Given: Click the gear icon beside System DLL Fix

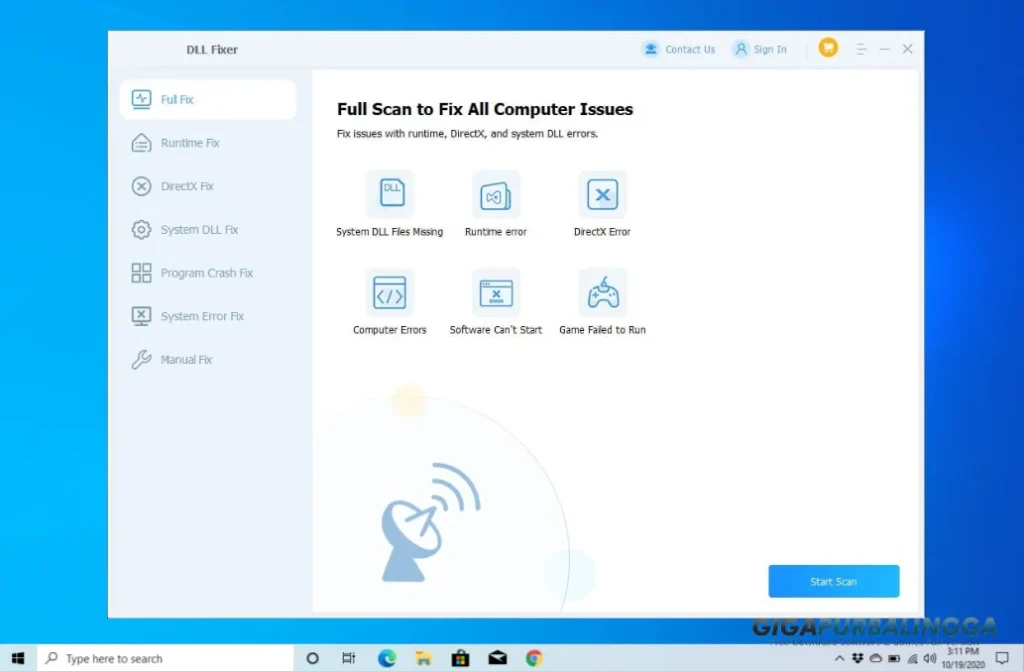Looking at the screenshot, I should (140, 229).
